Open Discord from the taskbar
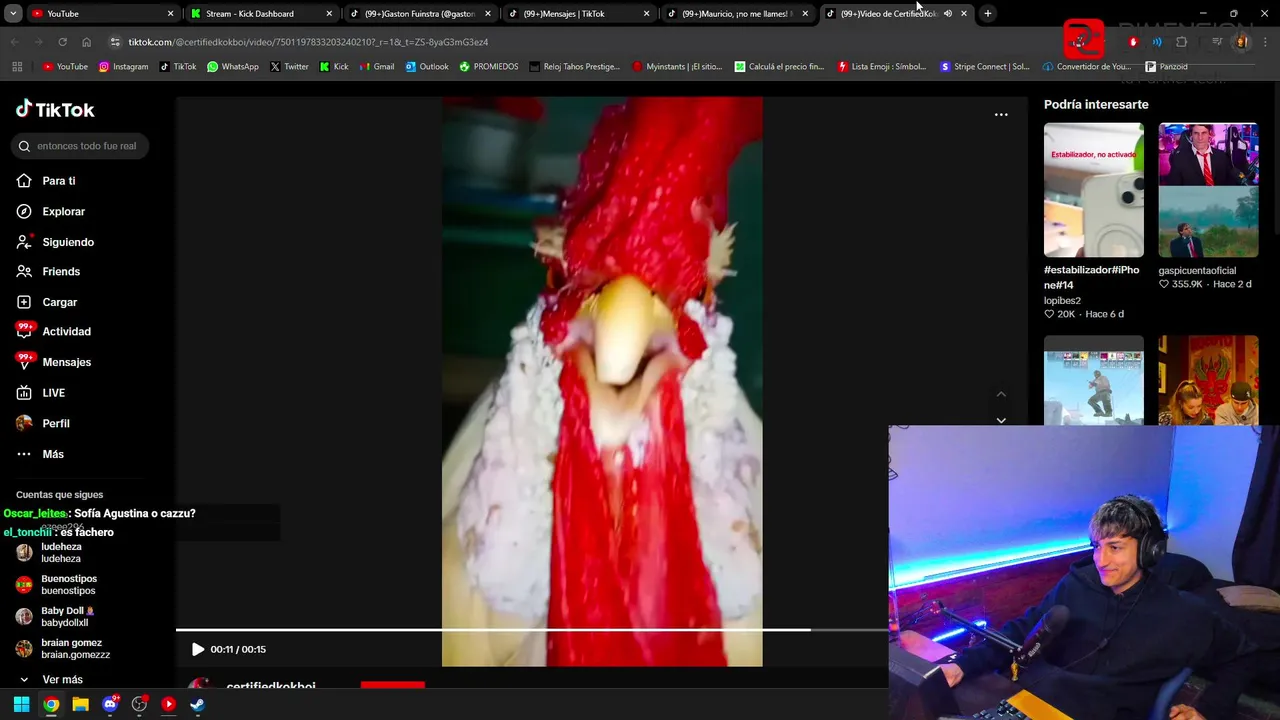This screenshot has height=720, width=1280. pos(110,704)
